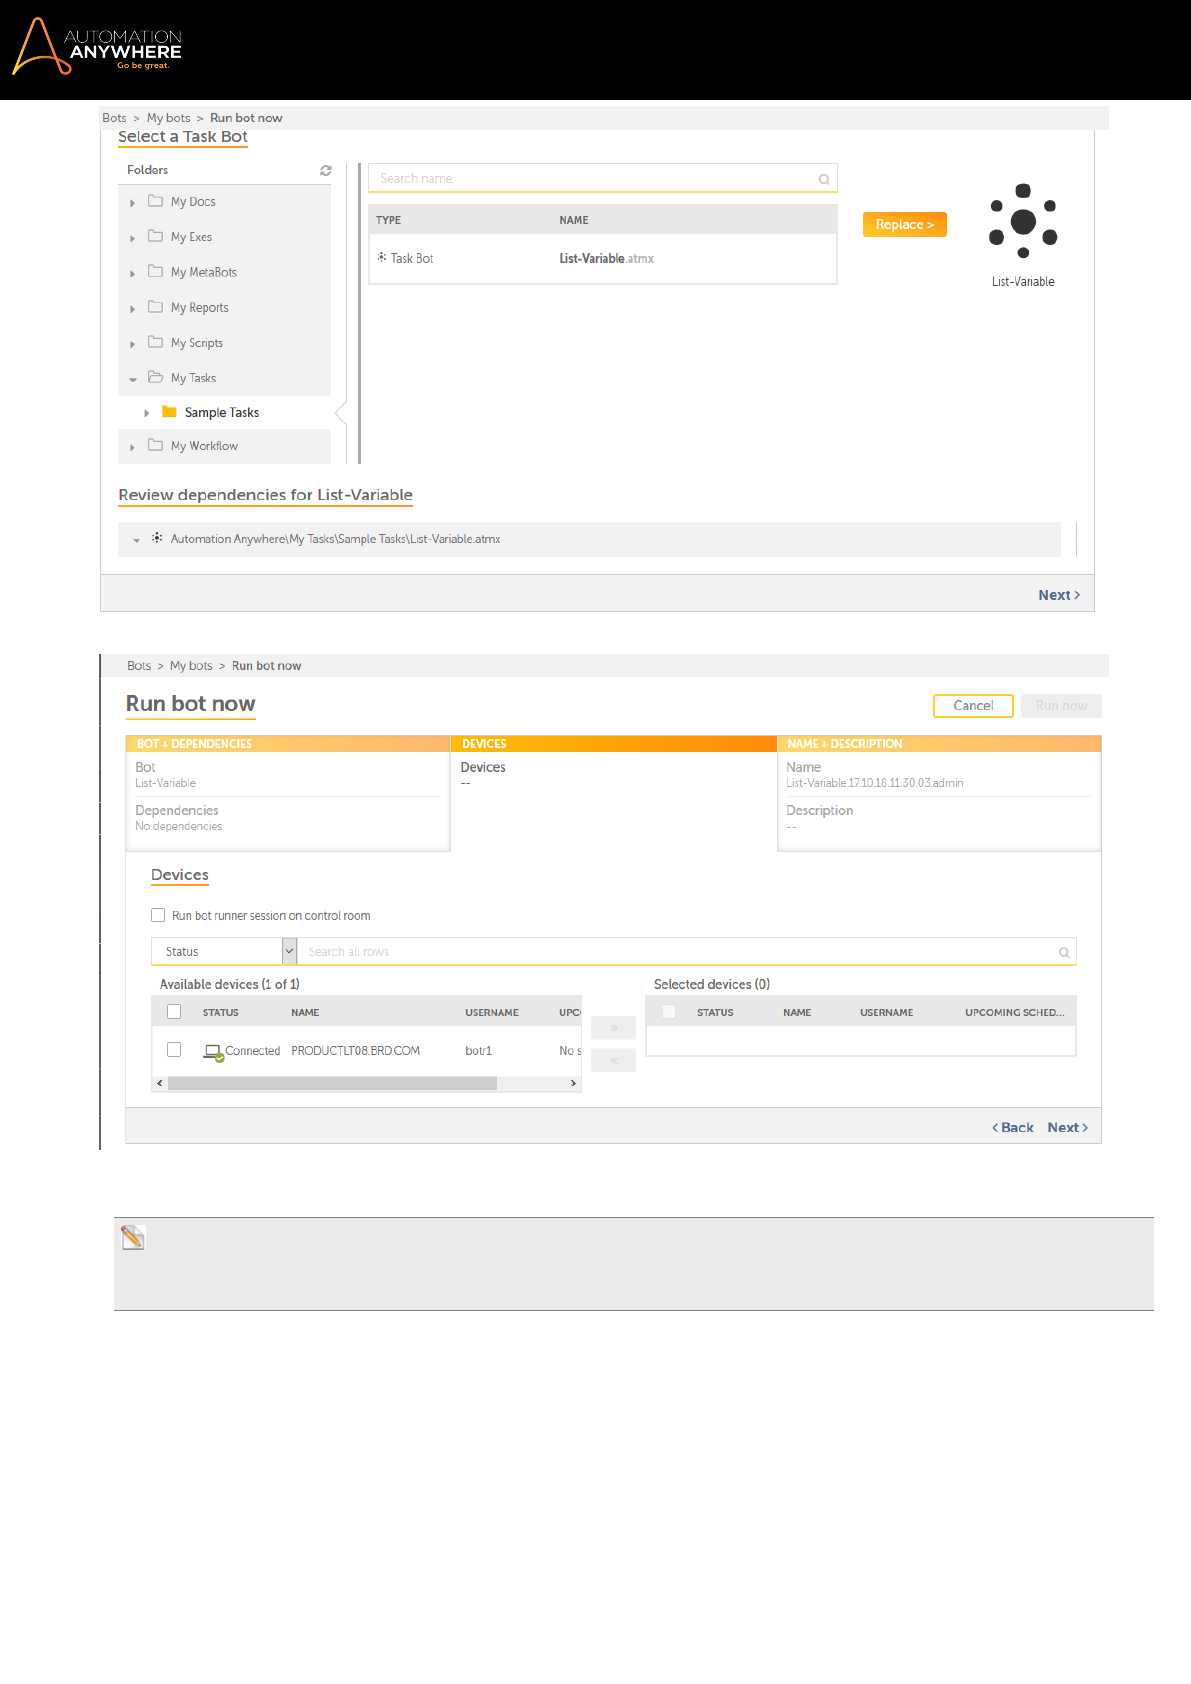Open Bots breadcrumb in top panel
This screenshot has height=1684, width=1191.
(x=114, y=118)
